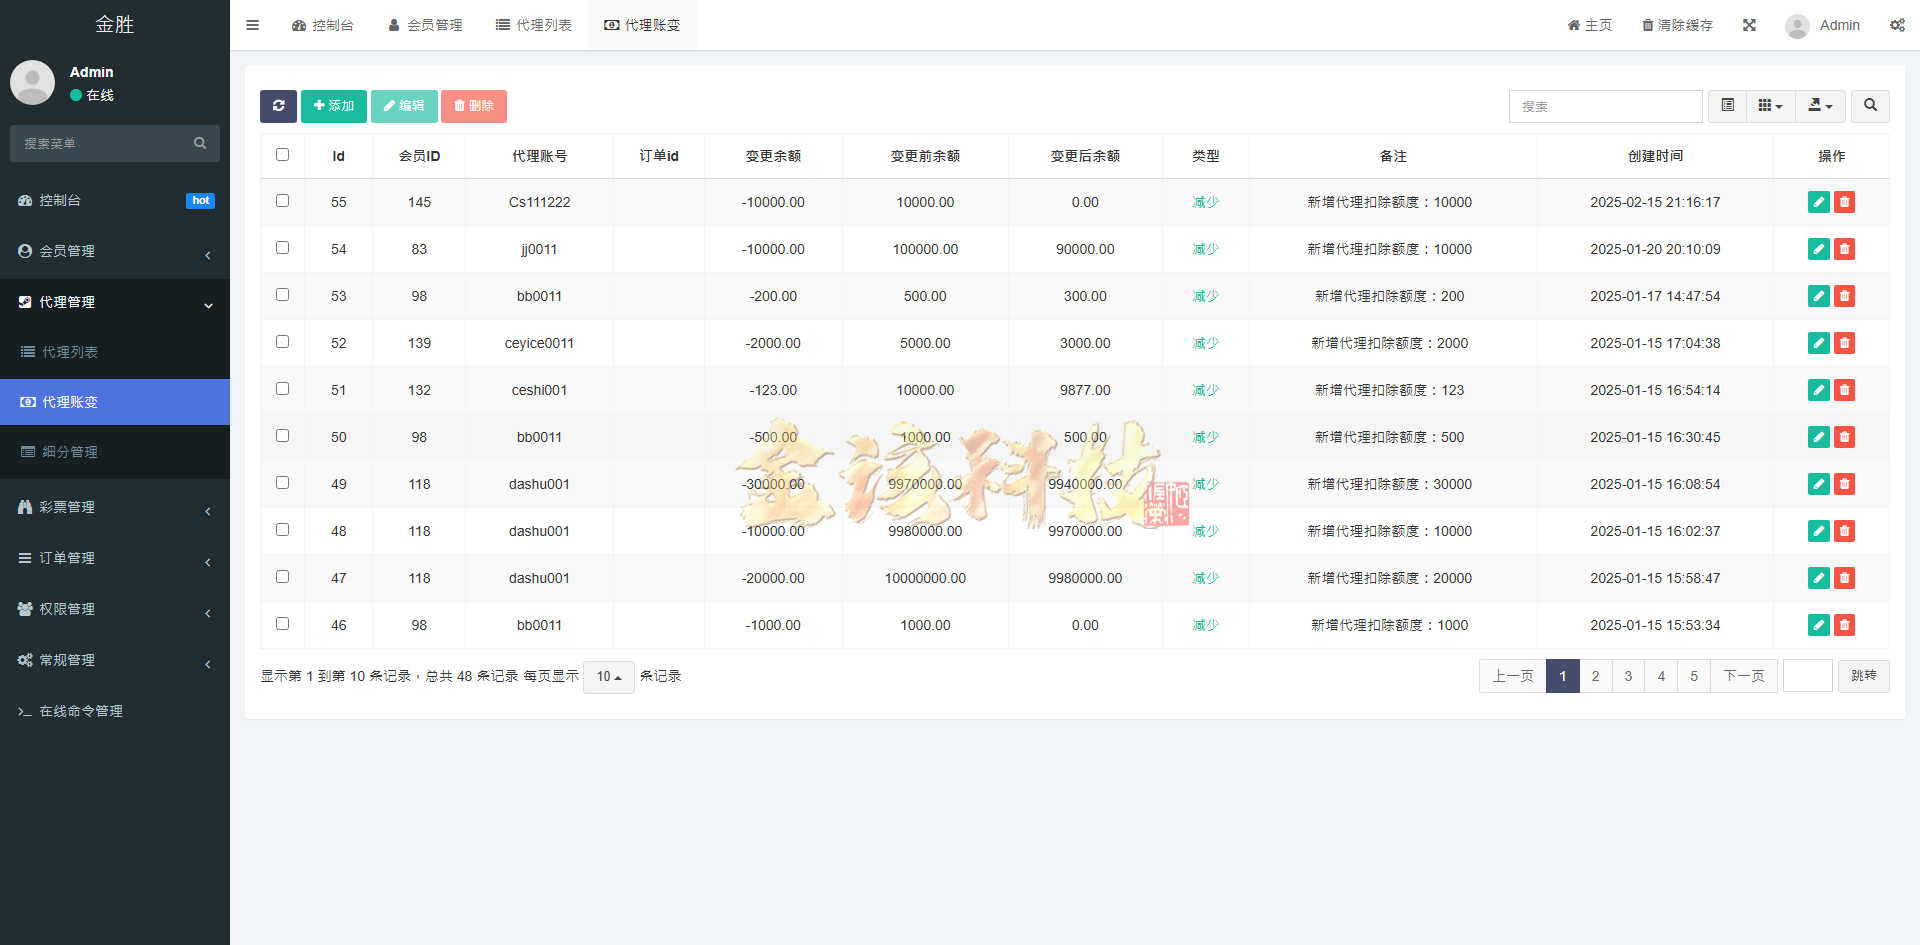Click the 添加 button to add a record
The width and height of the screenshot is (1920, 945).
334,106
